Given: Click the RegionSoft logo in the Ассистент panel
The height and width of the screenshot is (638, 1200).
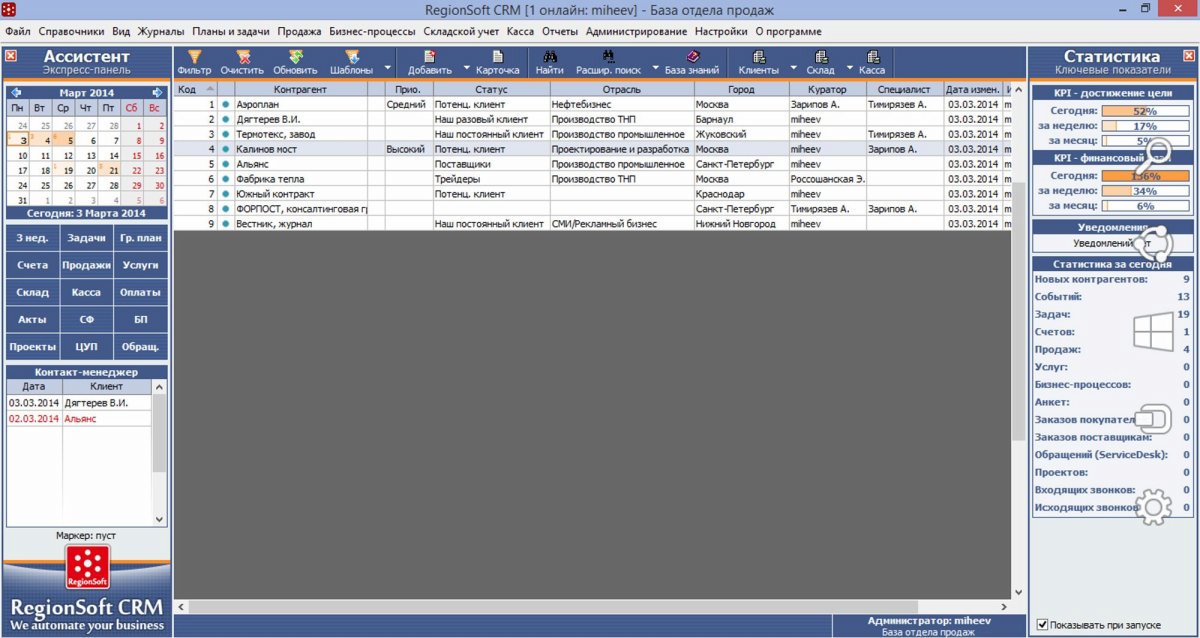Looking at the screenshot, I should coord(87,568).
